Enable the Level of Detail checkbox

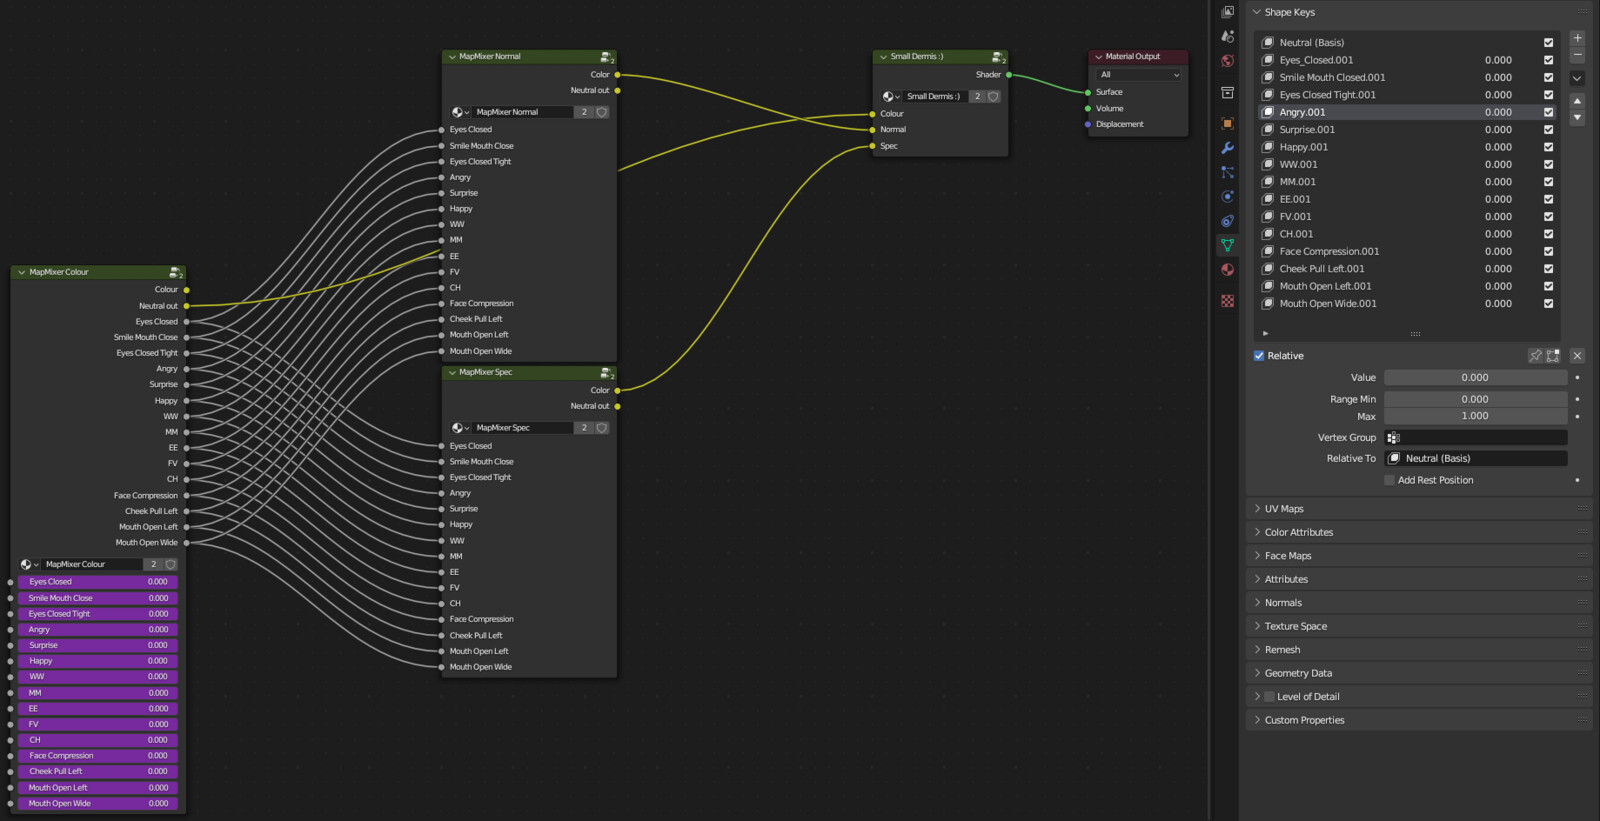1270,697
